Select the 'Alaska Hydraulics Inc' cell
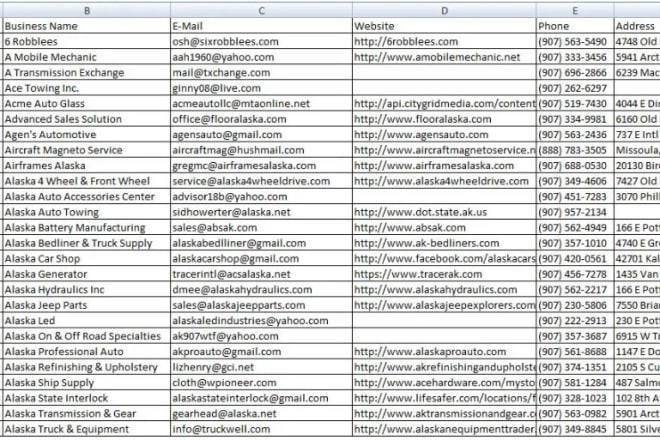This screenshot has width=660, height=440. (87, 290)
